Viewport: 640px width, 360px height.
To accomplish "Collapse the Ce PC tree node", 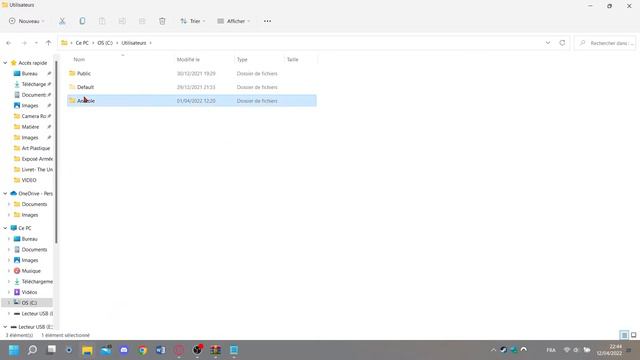I will (5, 228).
